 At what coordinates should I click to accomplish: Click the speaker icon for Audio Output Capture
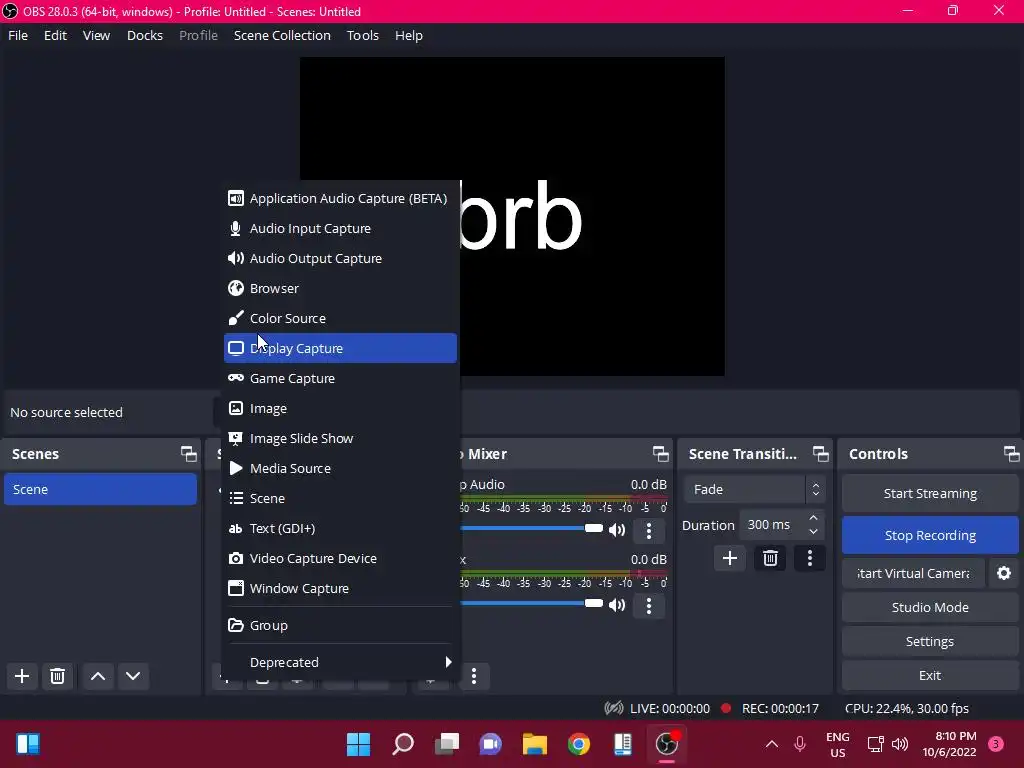236,259
